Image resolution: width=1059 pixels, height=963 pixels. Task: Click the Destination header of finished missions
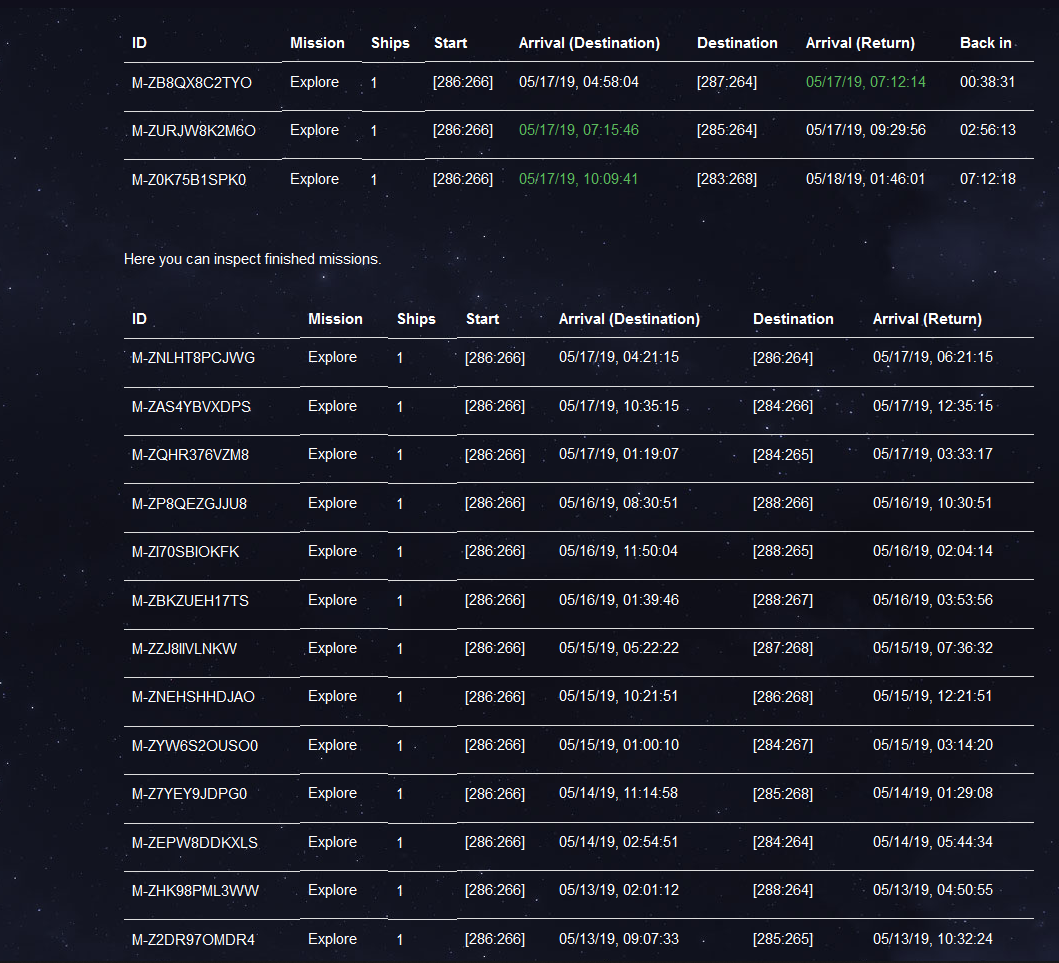click(x=793, y=319)
